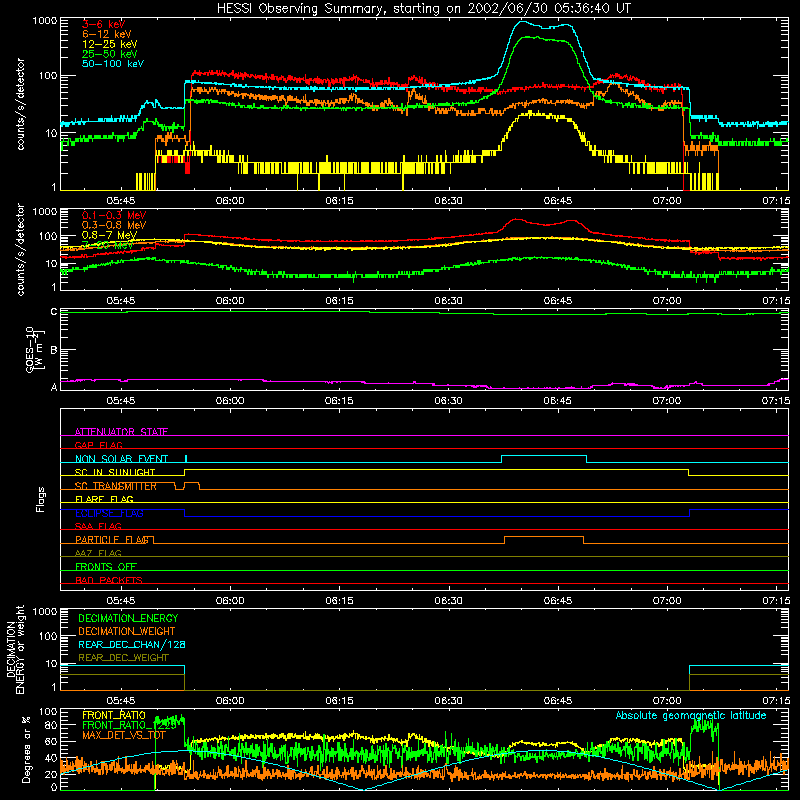Click the SC_TRANSMITTER flag label
Viewport: 800px width, 800px height.
[115, 486]
